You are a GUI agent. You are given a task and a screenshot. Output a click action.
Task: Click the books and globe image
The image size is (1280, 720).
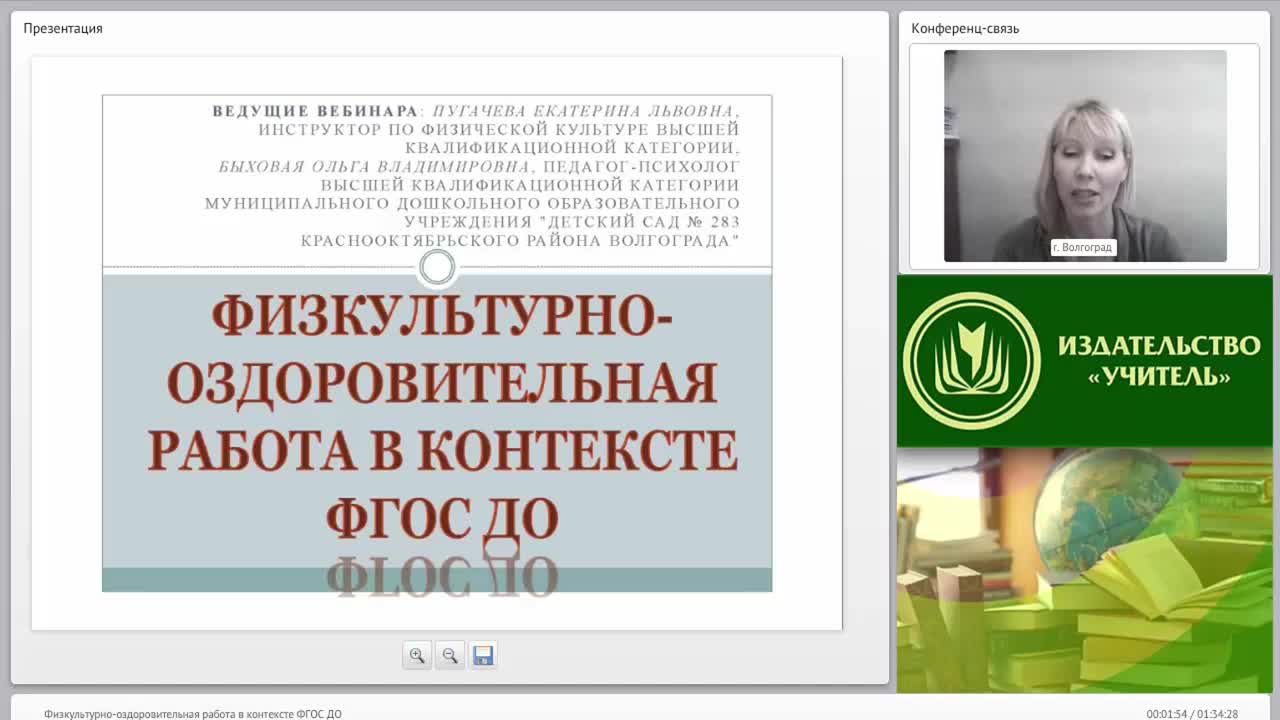pyautogui.click(x=1084, y=570)
